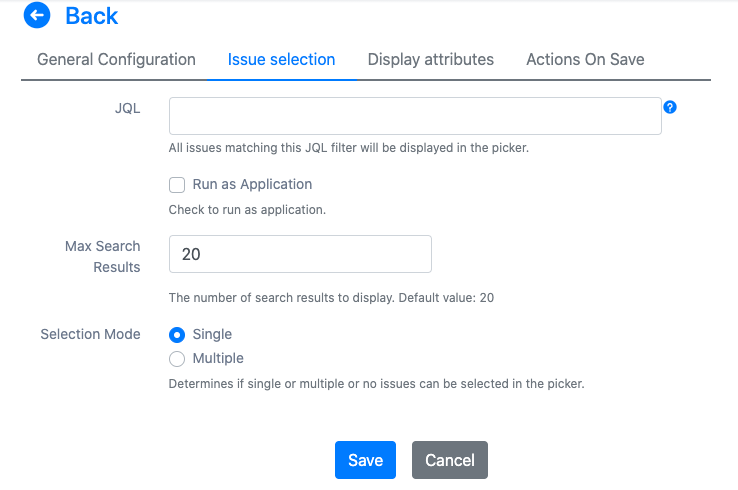Click the blue back arrow icon
738x490 pixels.
pyautogui.click(x=37, y=15)
